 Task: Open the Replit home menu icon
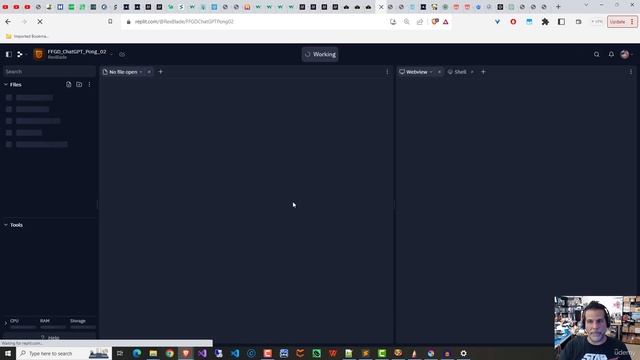pos(20,54)
